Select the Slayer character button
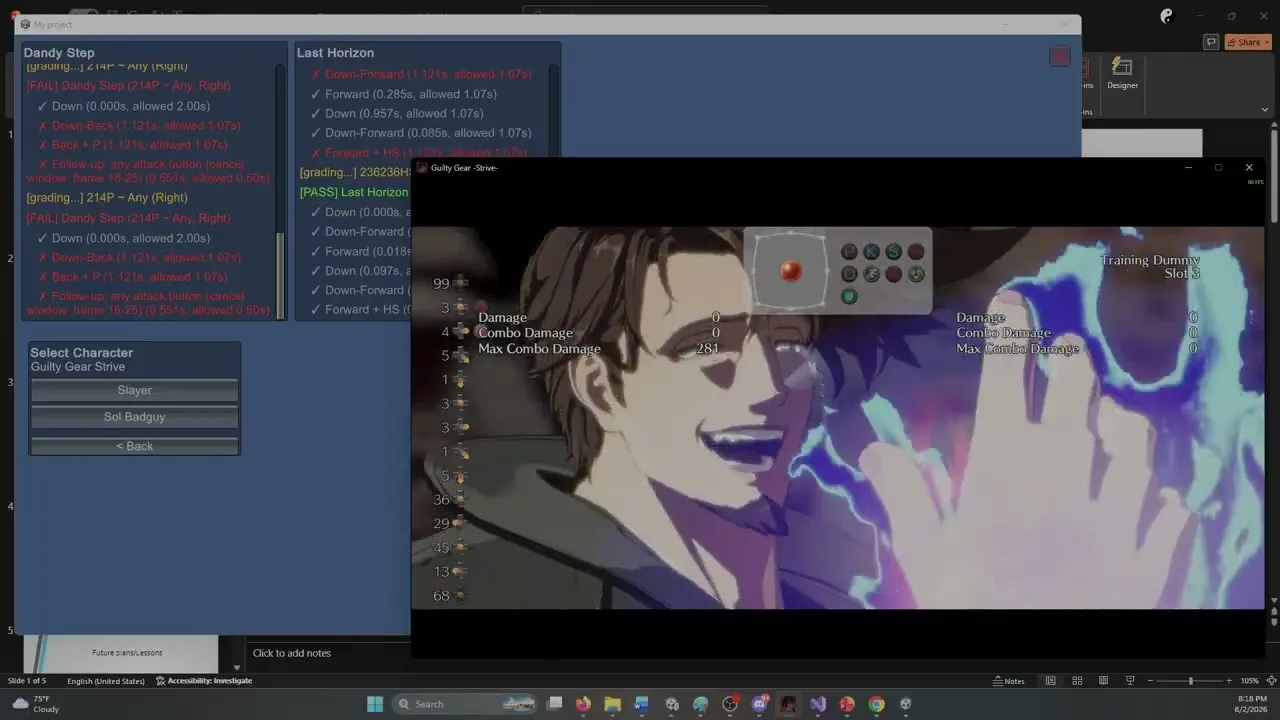 click(134, 390)
